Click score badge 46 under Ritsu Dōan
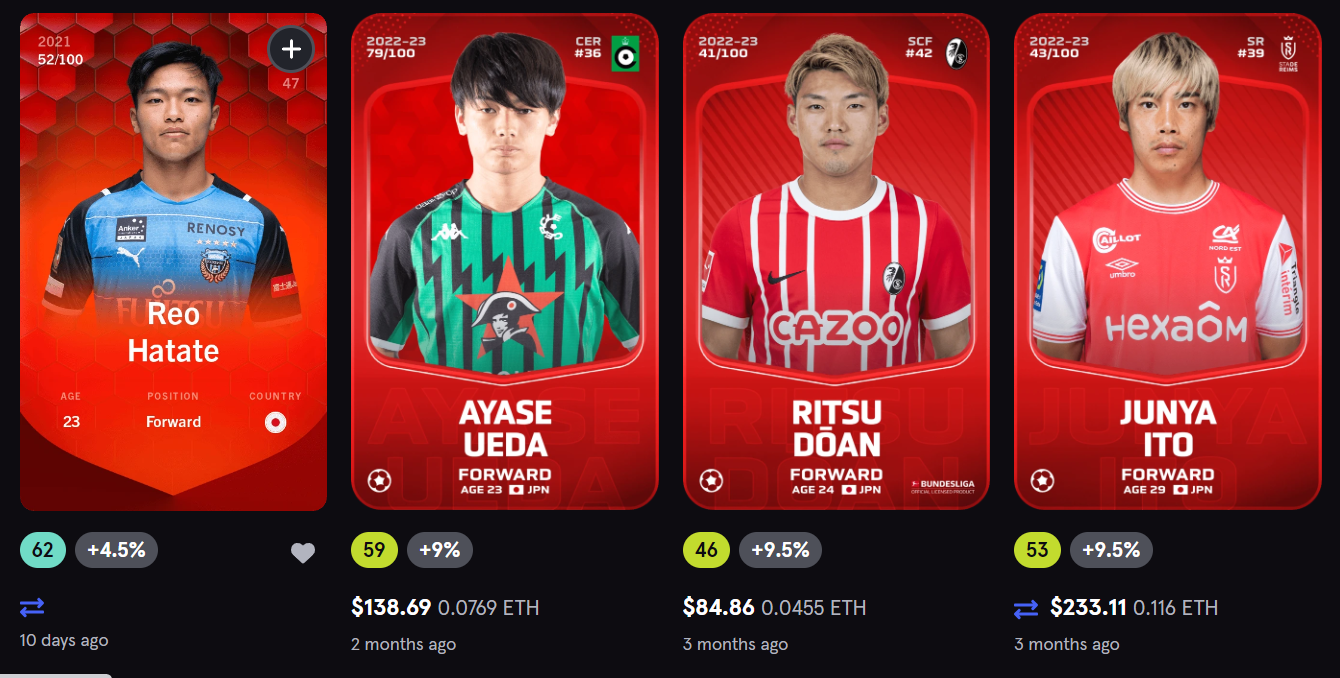The width and height of the screenshot is (1340, 678). [706, 550]
